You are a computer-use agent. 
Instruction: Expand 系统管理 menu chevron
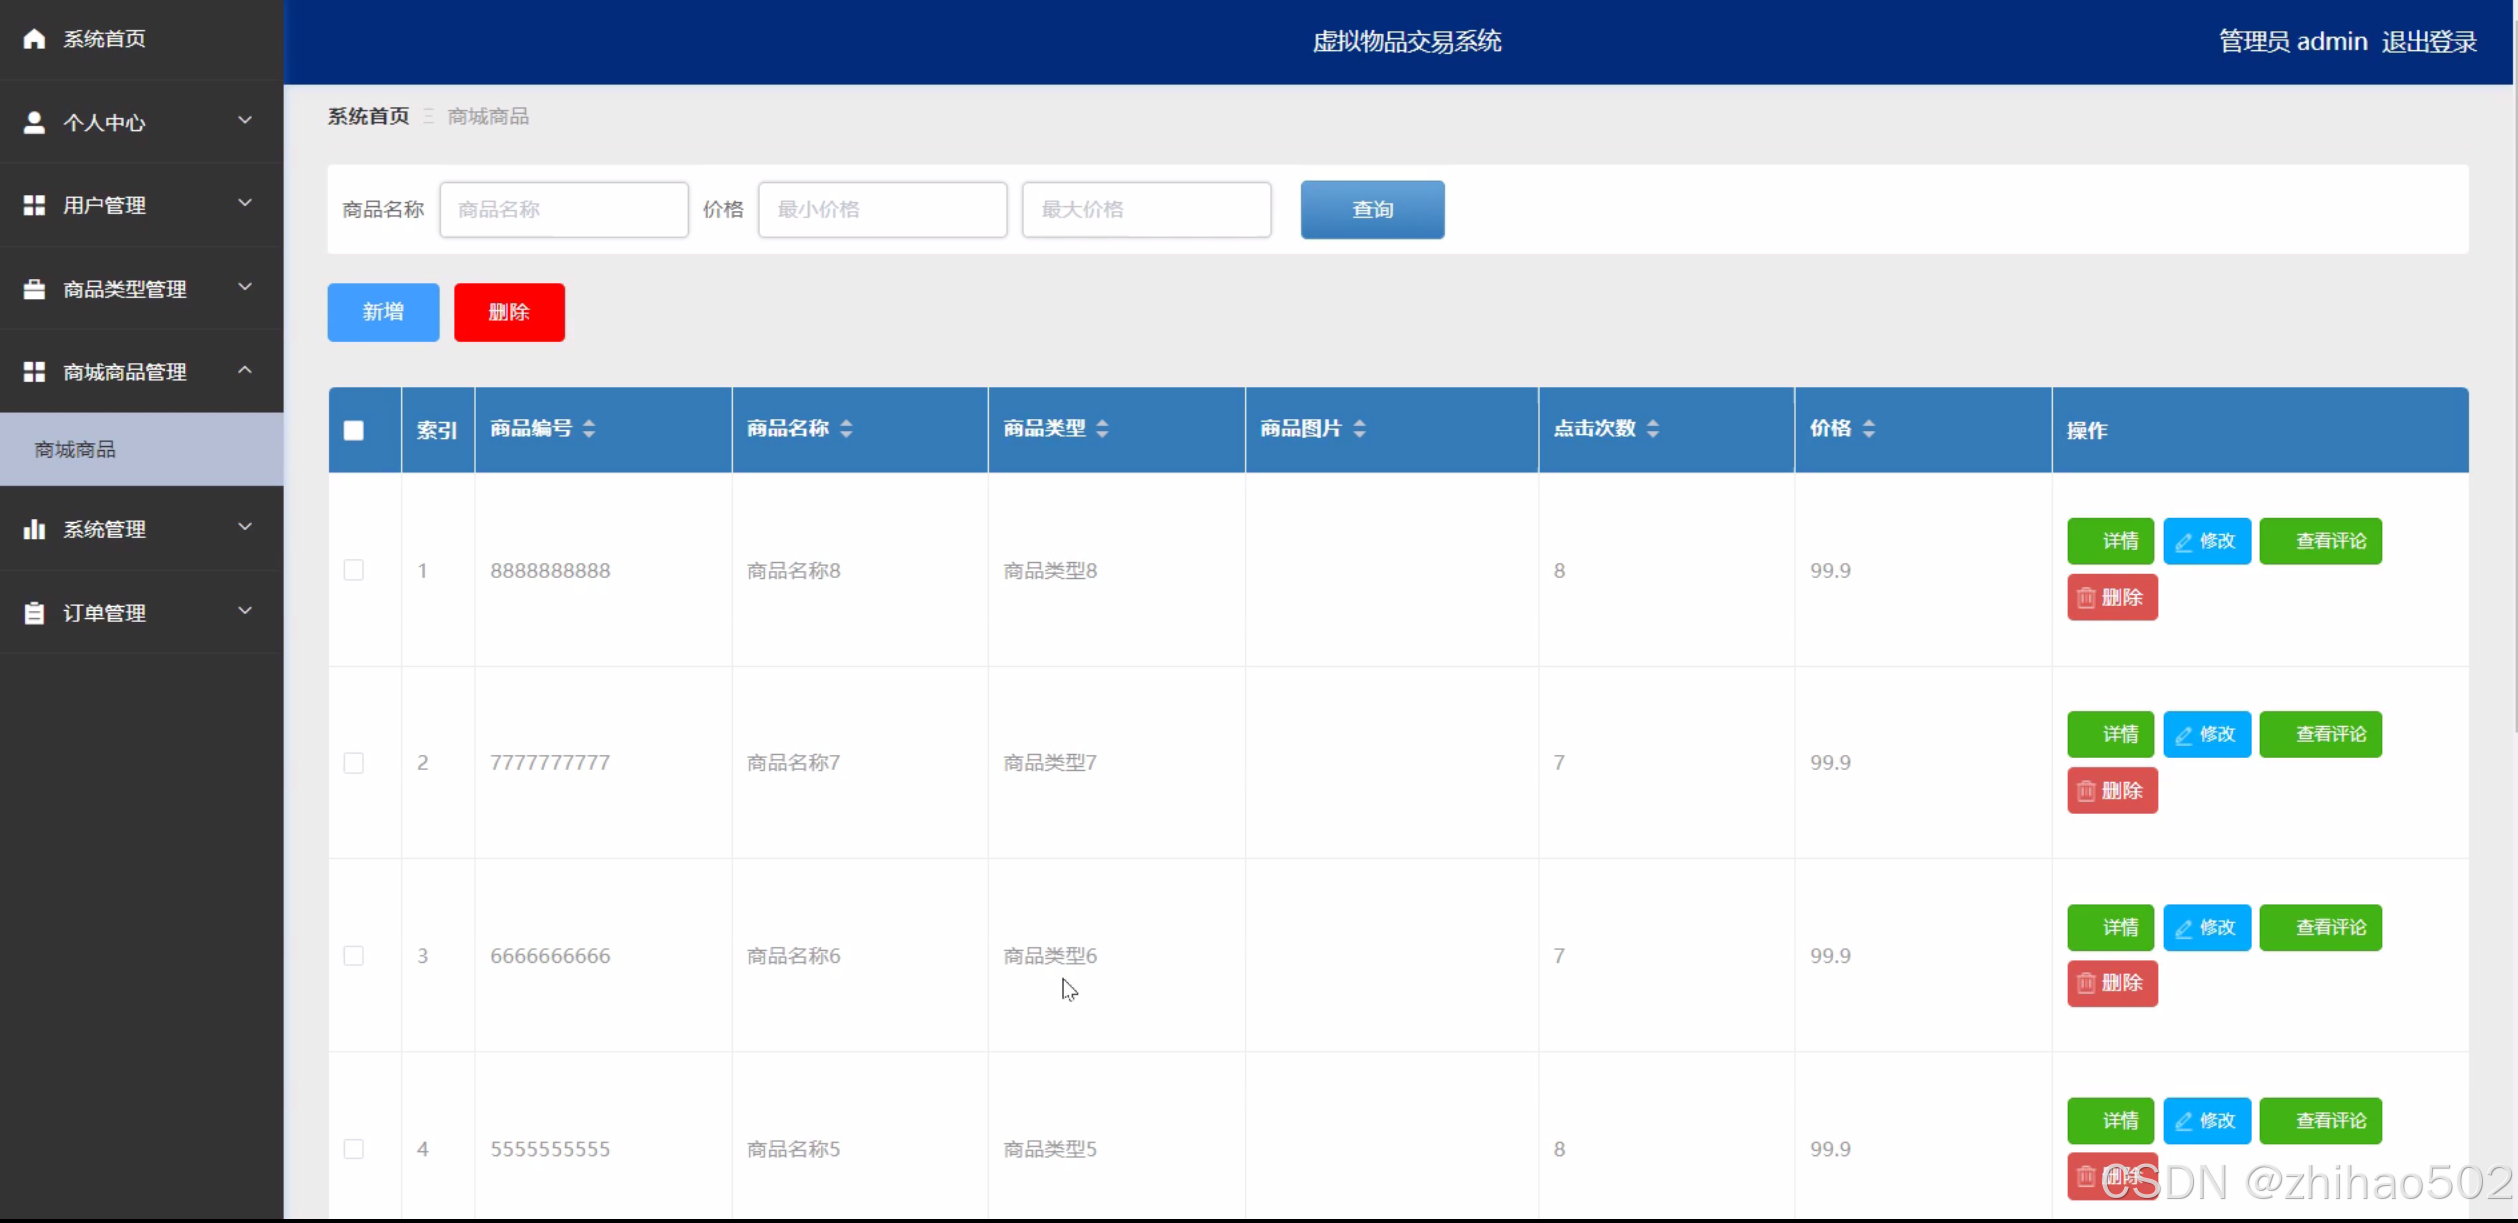point(245,528)
